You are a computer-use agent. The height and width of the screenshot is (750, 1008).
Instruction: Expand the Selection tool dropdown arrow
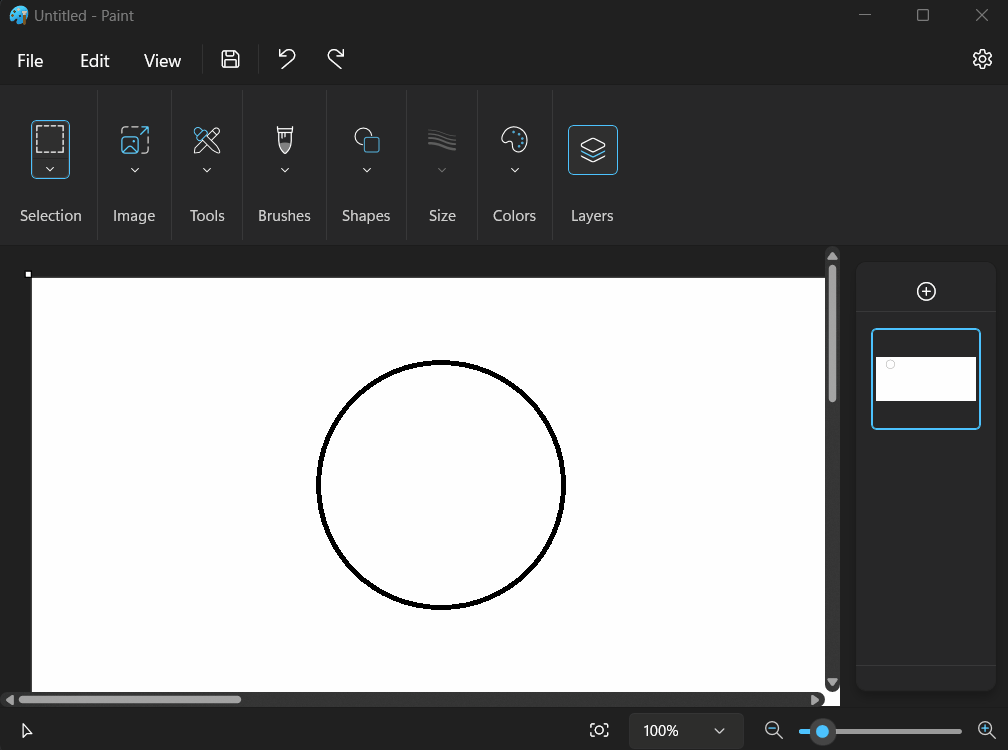[x=50, y=170]
